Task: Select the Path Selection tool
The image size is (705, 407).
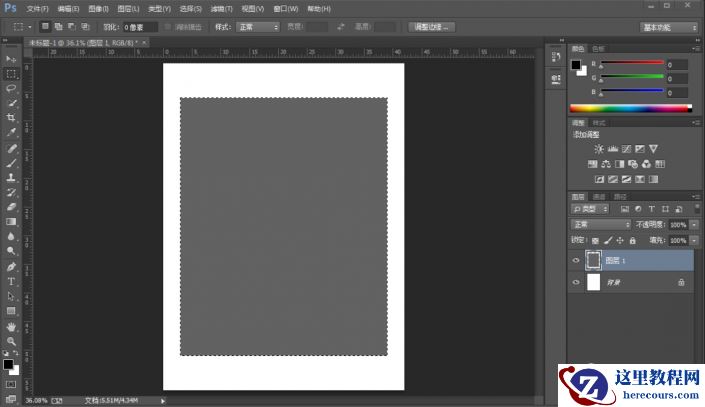Action: click(x=11, y=296)
